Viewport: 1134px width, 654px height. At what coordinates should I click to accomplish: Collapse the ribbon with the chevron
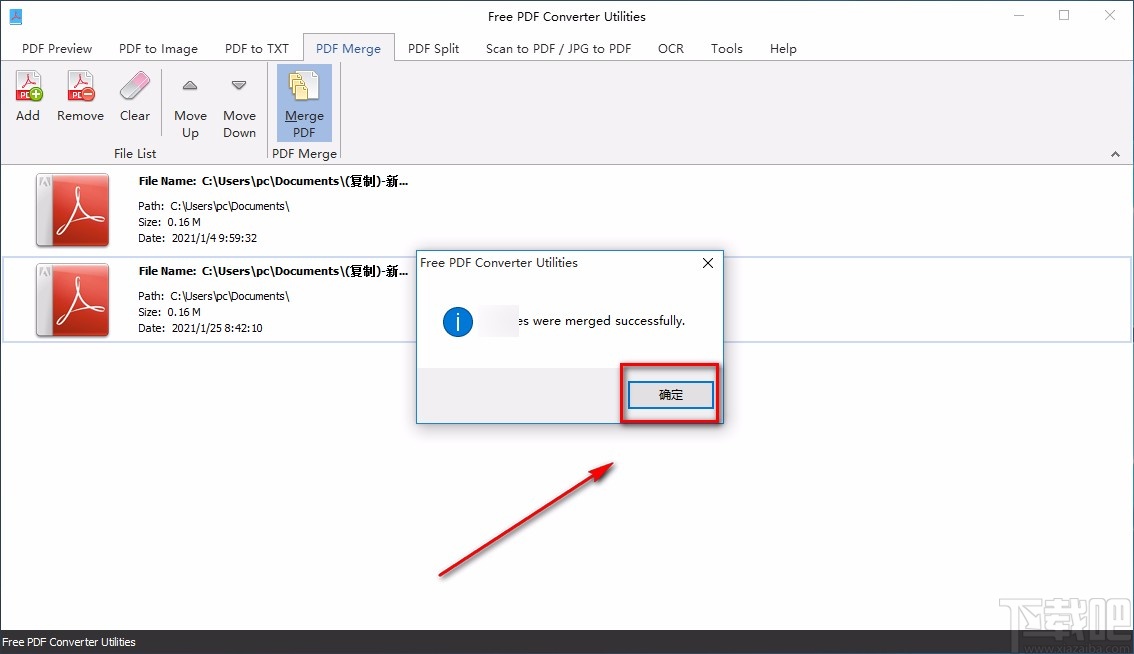click(x=1115, y=154)
